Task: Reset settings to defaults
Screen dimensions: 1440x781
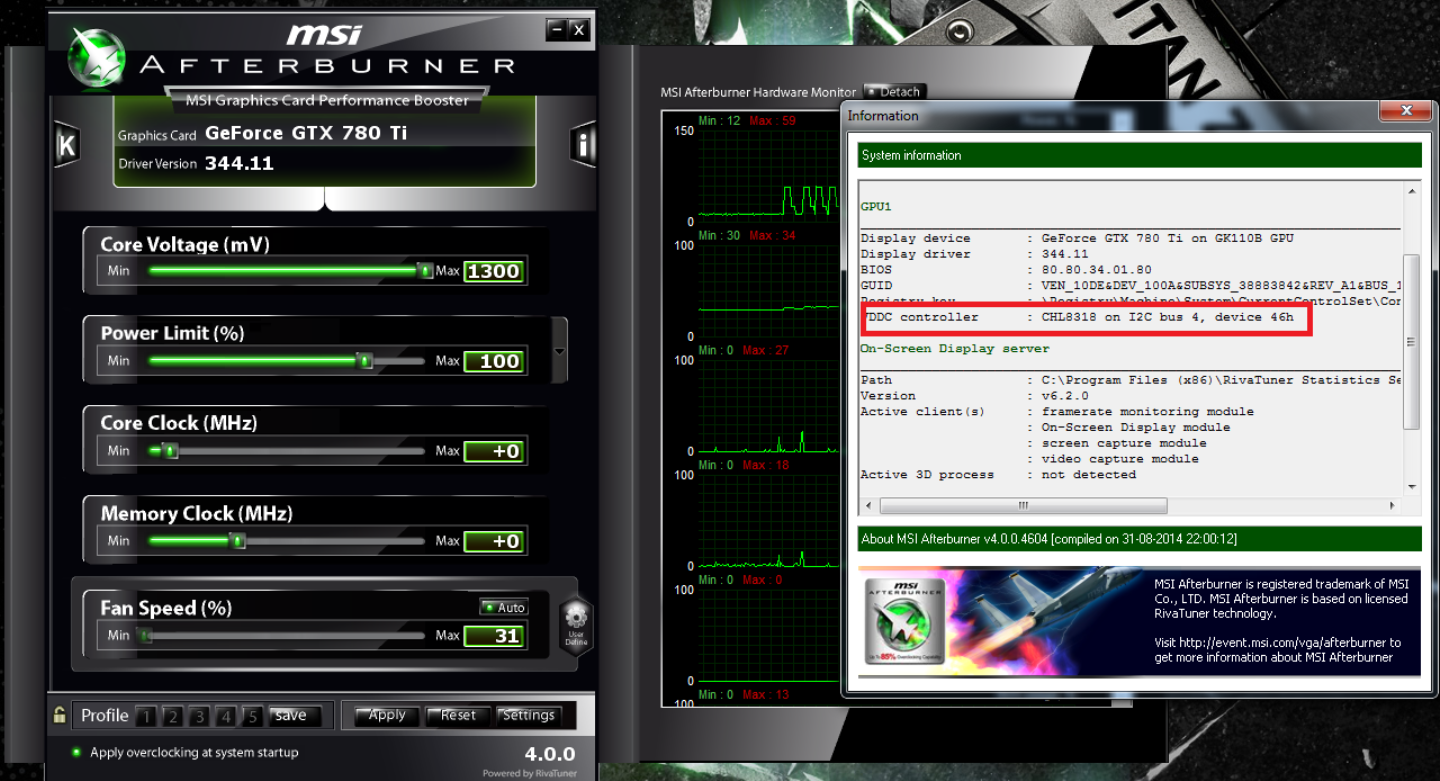Action: [458, 715]
